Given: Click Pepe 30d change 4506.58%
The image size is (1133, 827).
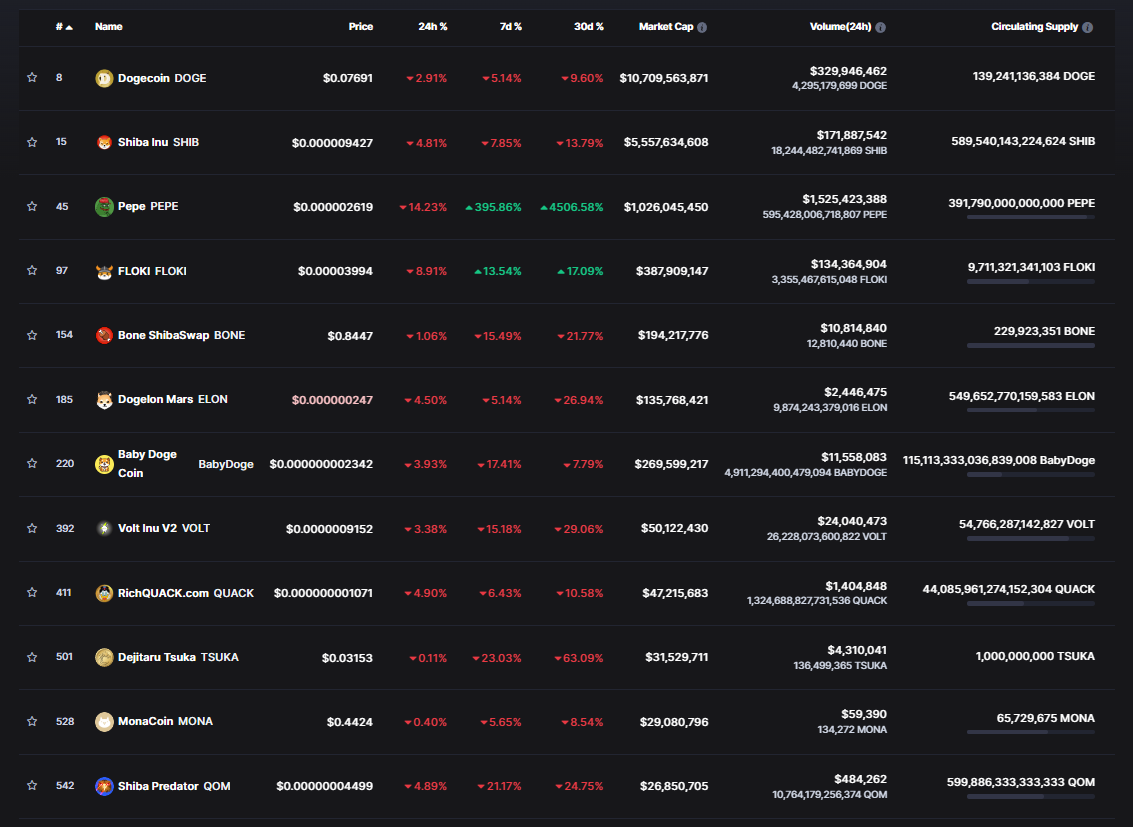Looking at the screenshot, I should 572,207.
